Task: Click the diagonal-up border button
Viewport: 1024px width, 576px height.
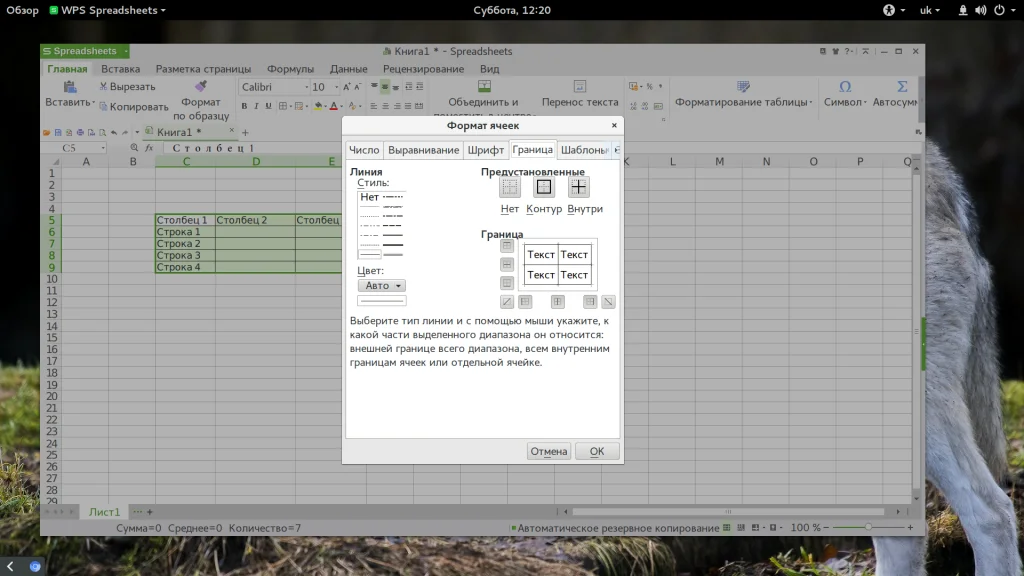Action: coord(507,301)
